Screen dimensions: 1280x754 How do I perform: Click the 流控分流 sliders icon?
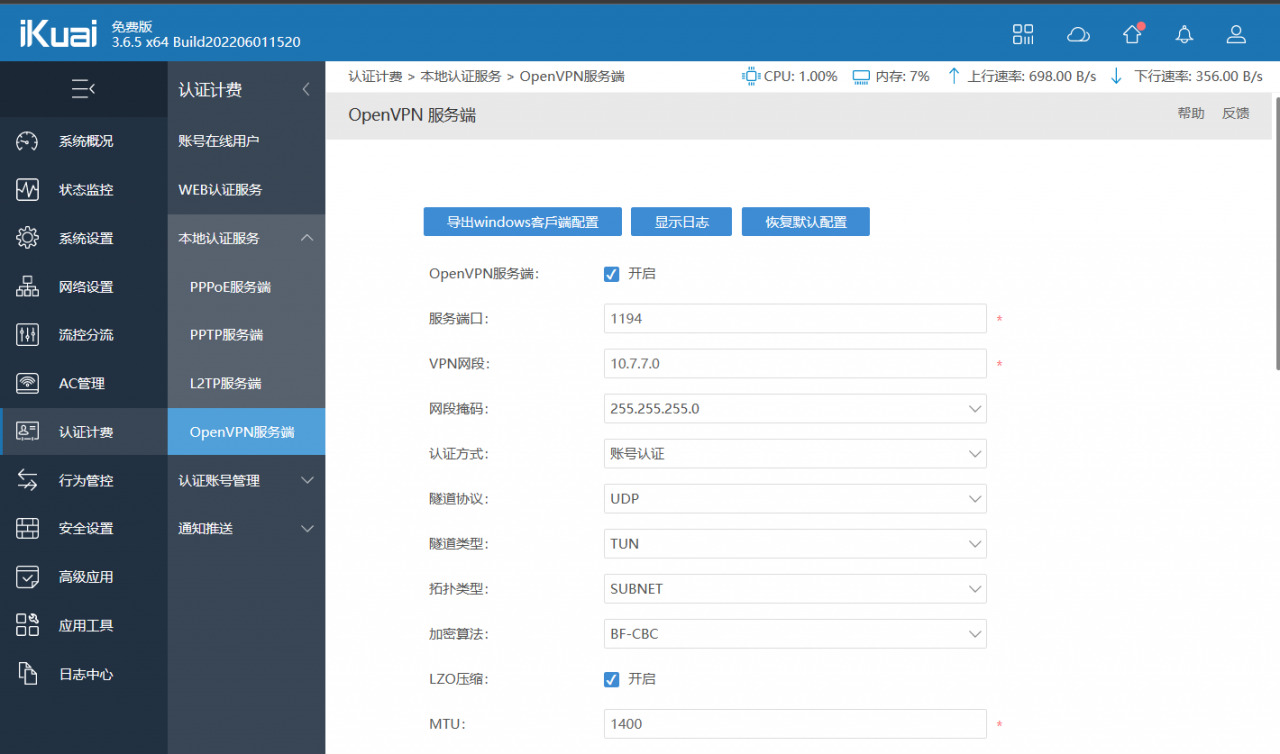[x=27, y=335]
